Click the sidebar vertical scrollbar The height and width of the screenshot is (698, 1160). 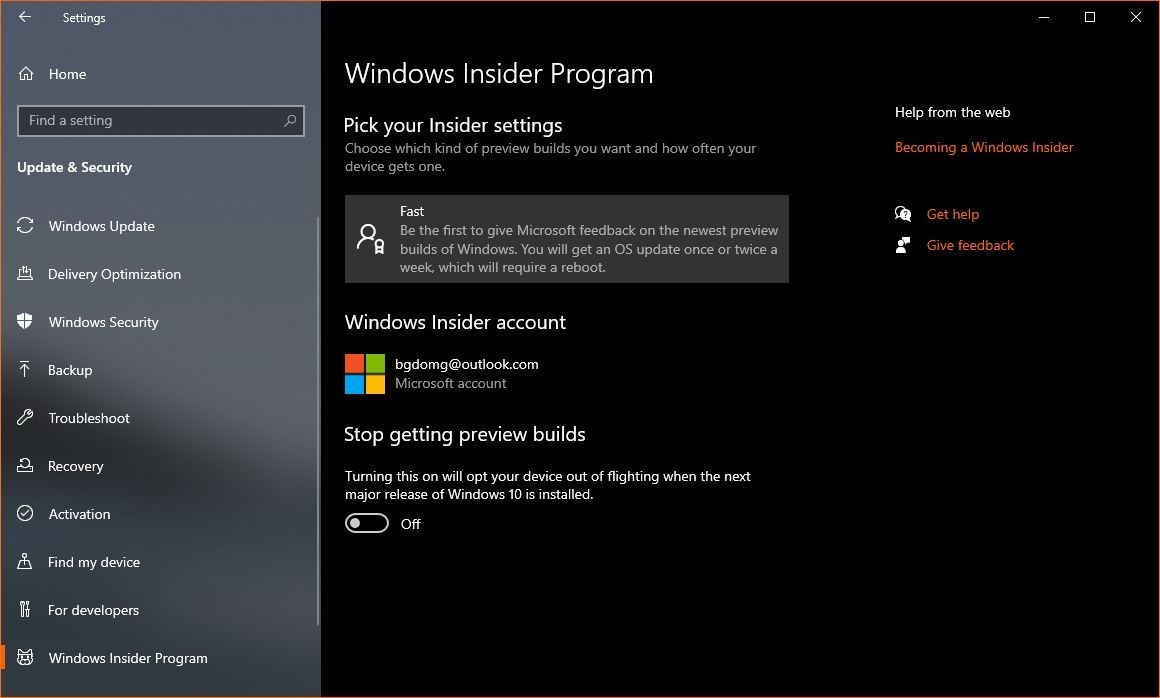(318, 421)
